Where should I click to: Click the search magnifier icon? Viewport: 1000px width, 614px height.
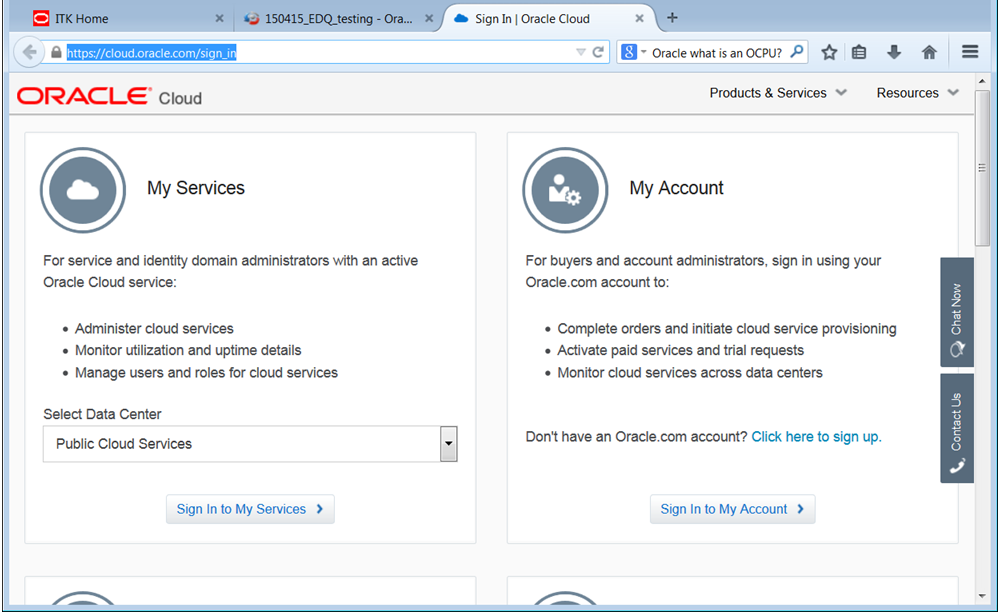[797, 52]
